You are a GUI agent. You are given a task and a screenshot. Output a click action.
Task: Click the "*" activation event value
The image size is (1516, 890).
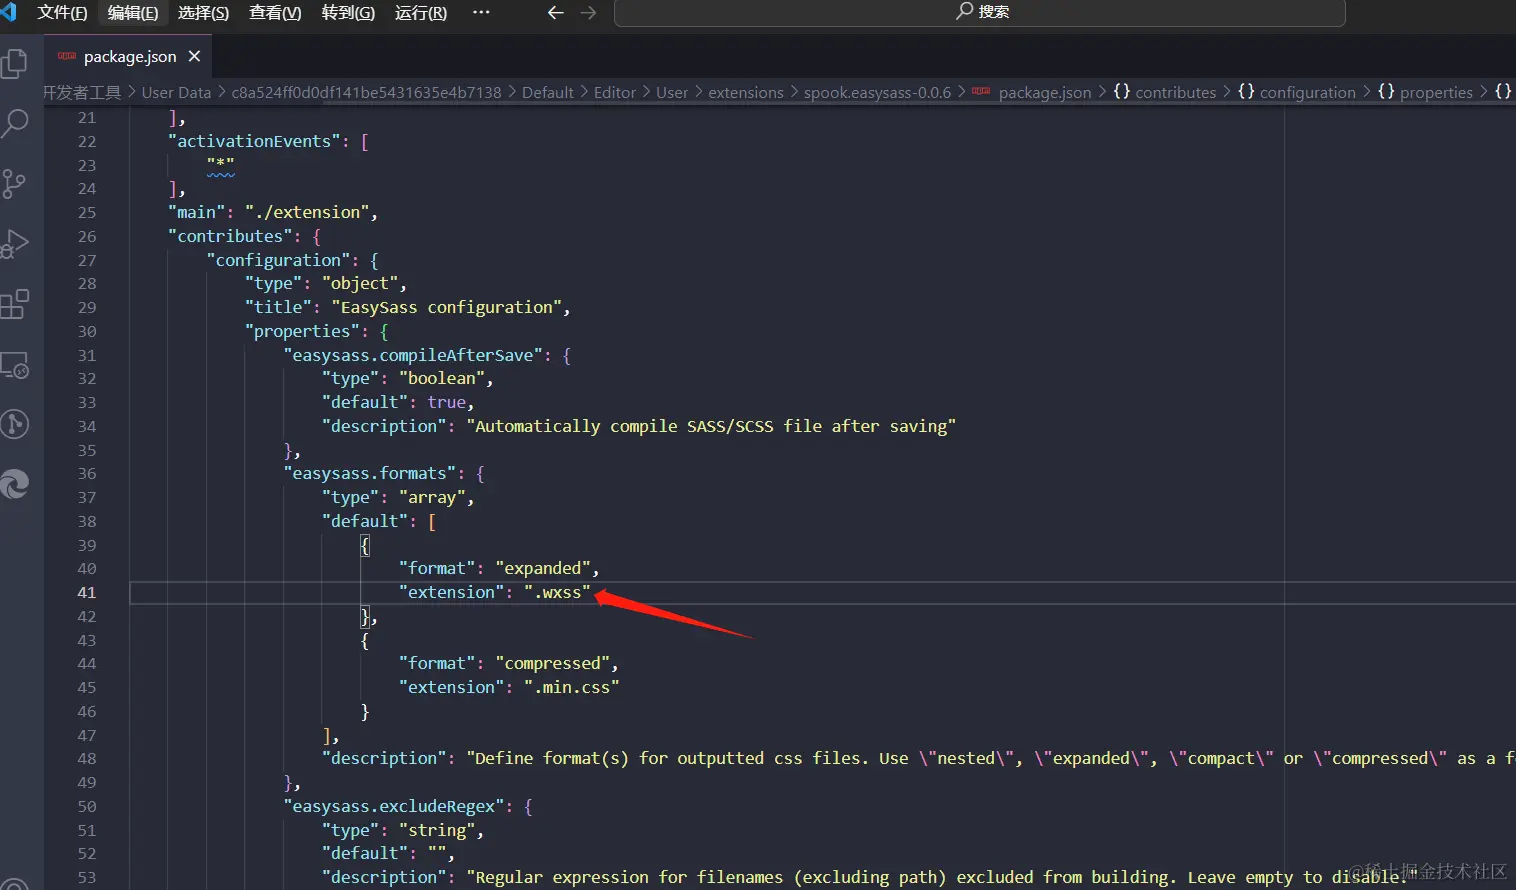click(221, 165)
